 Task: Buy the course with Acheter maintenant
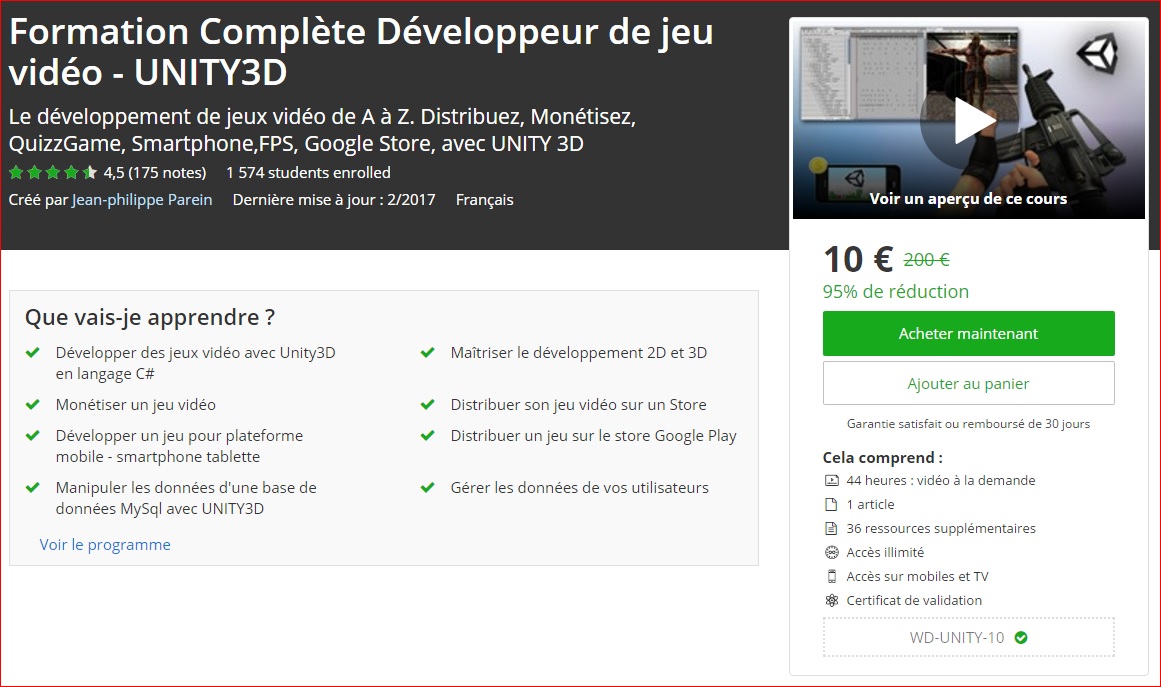(968, 333)
